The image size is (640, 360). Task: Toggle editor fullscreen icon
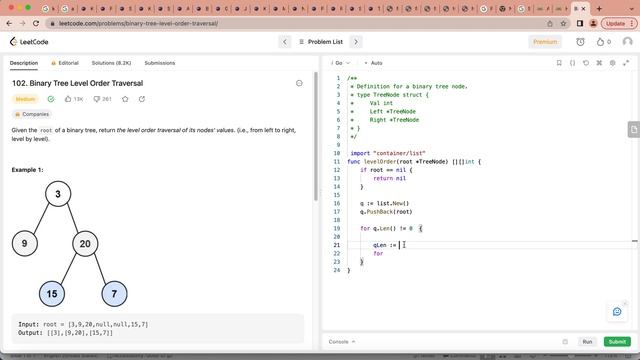(626, 63)
